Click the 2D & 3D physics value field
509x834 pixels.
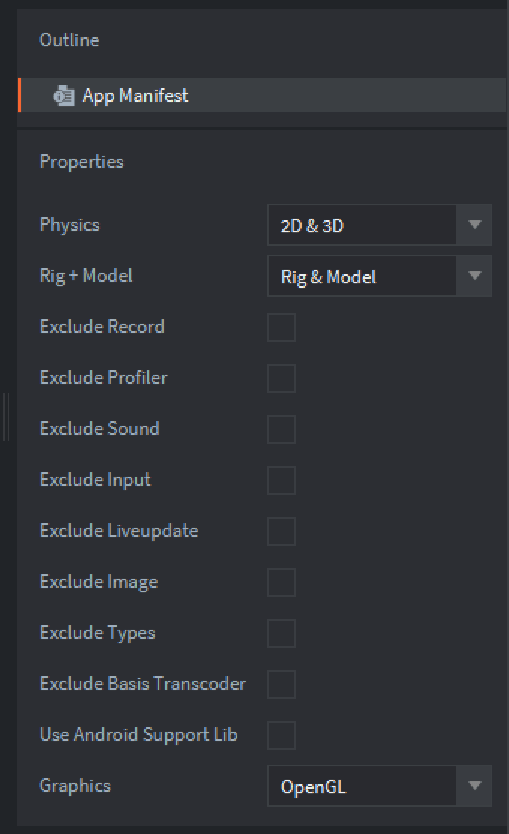(x=362, y=225)
